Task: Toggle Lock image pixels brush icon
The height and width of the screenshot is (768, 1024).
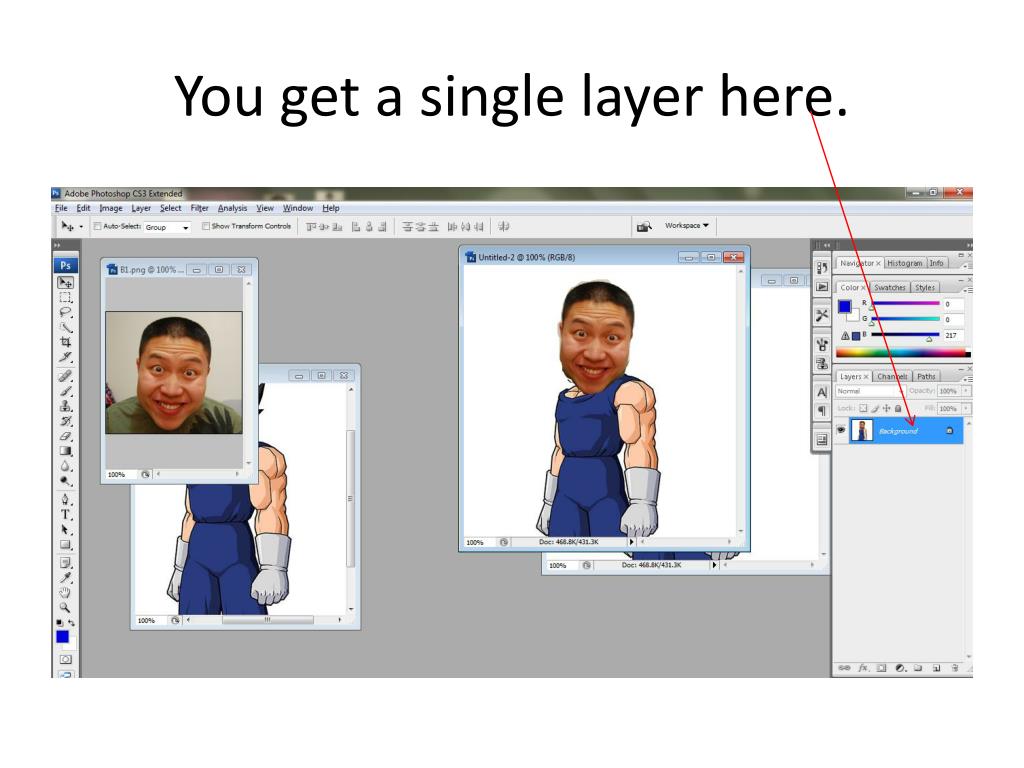Action: pos(875,409)
